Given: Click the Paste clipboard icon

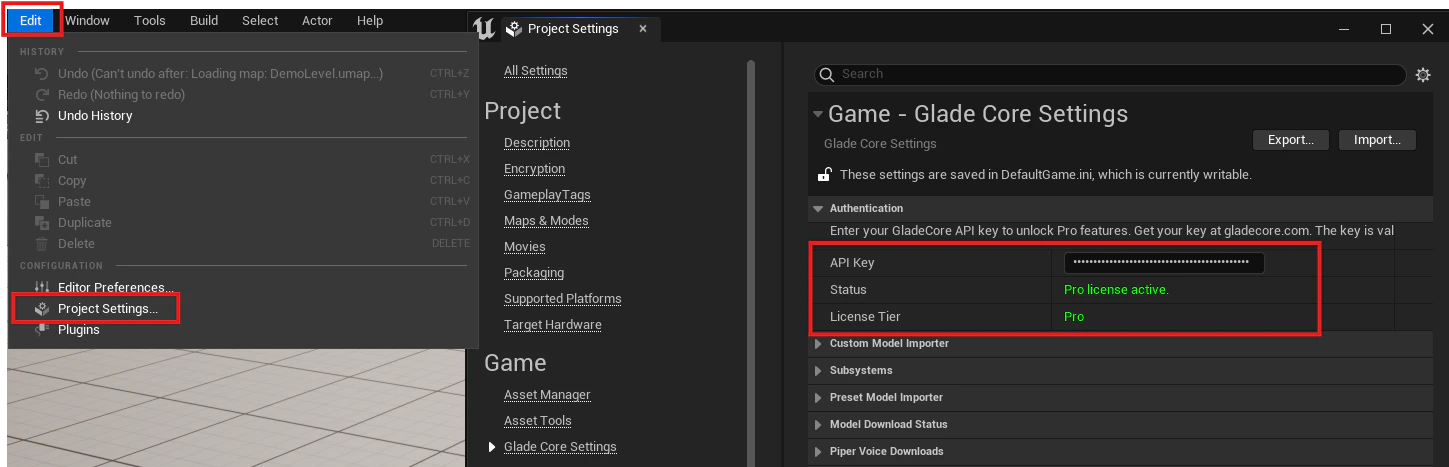Looking at the screenshot, I should (x=42, y=202).
